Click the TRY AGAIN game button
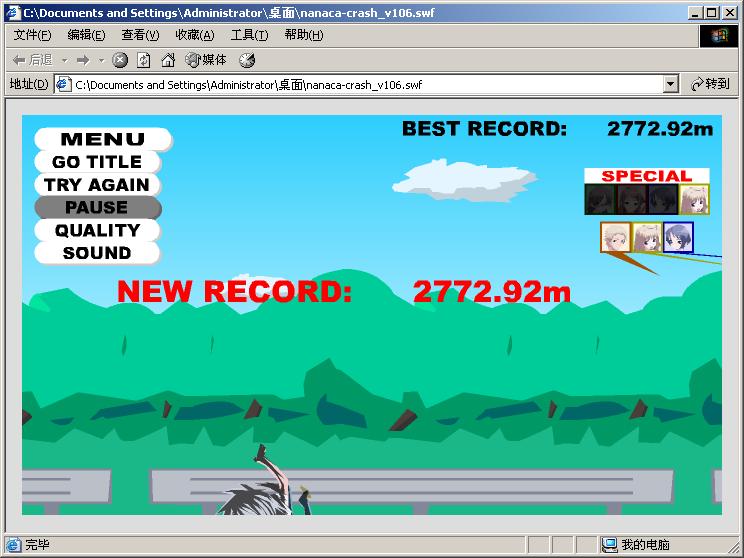Viewport: 744px width, 558px height. coord(97,185)
